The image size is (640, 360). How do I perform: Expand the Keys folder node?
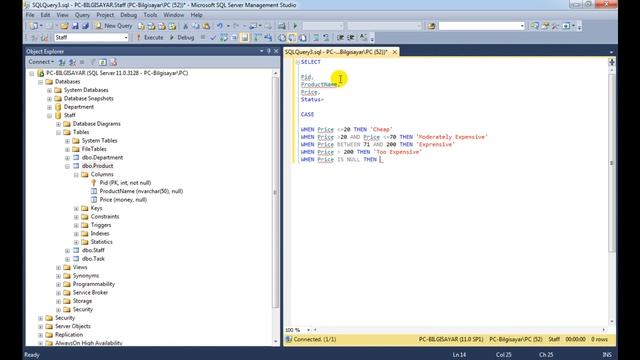76,209
